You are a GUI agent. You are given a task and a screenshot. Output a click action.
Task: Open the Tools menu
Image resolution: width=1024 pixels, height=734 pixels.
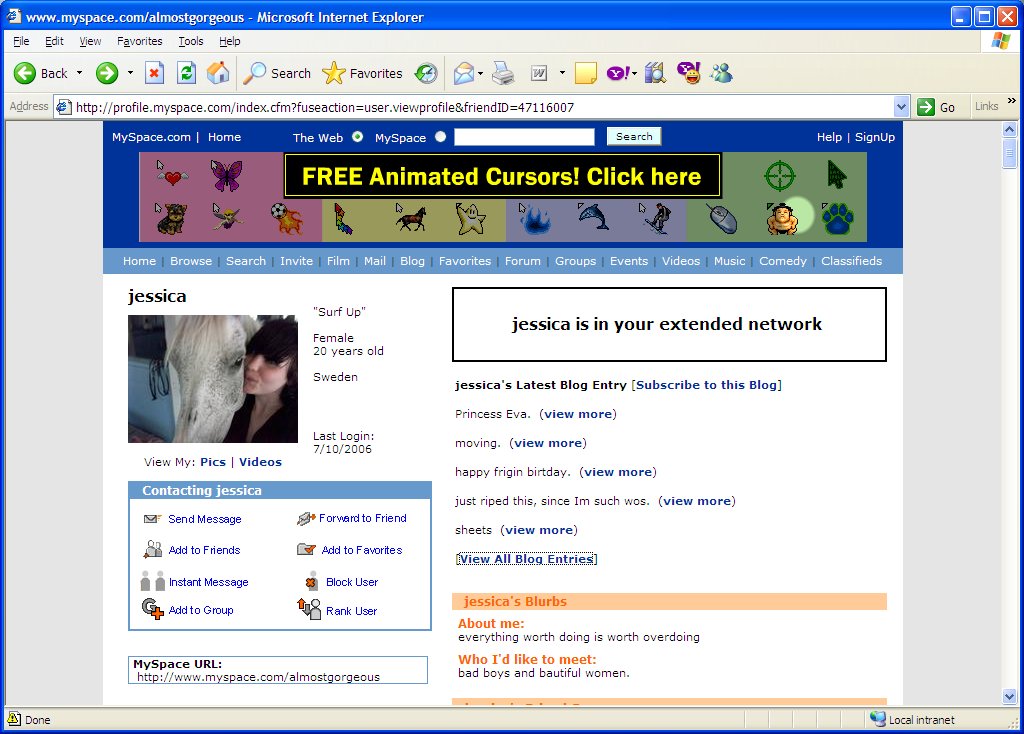tap(191, 41)
